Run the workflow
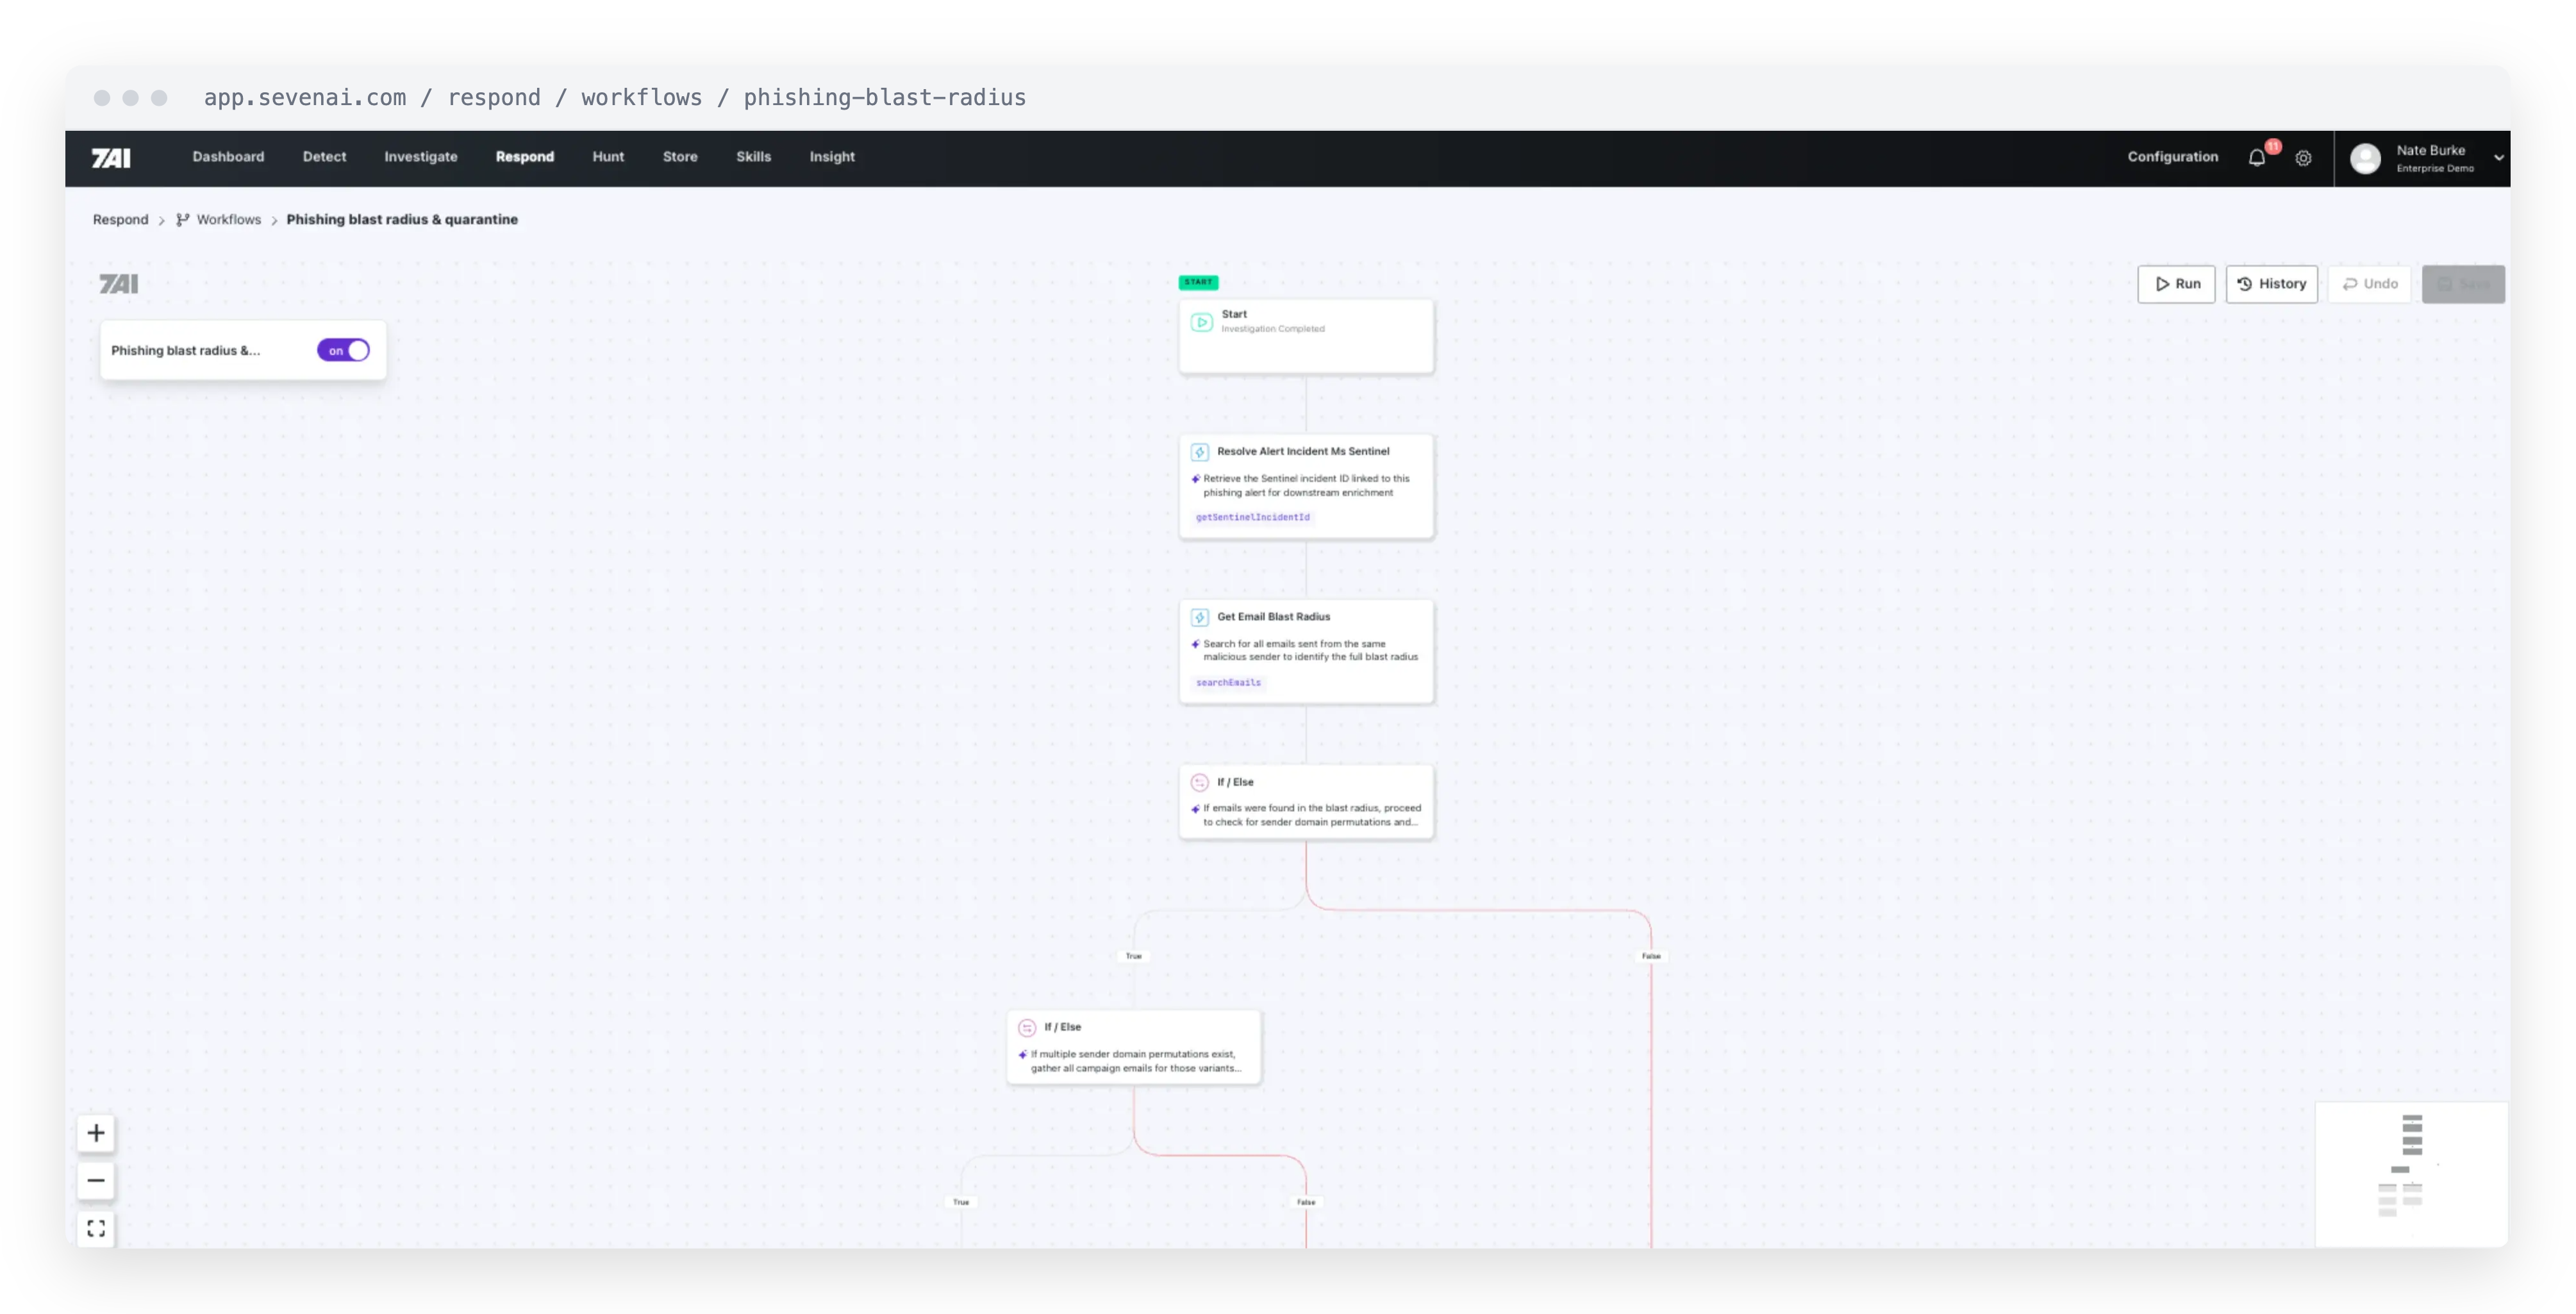Image resolution: width=2576 pixels, height=1314 pixels. coord(2176,284)
